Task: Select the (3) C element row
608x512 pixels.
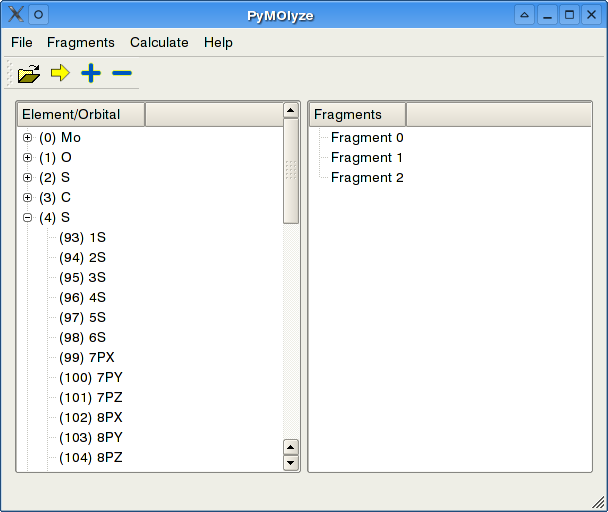Action: [x=55, y=197]
